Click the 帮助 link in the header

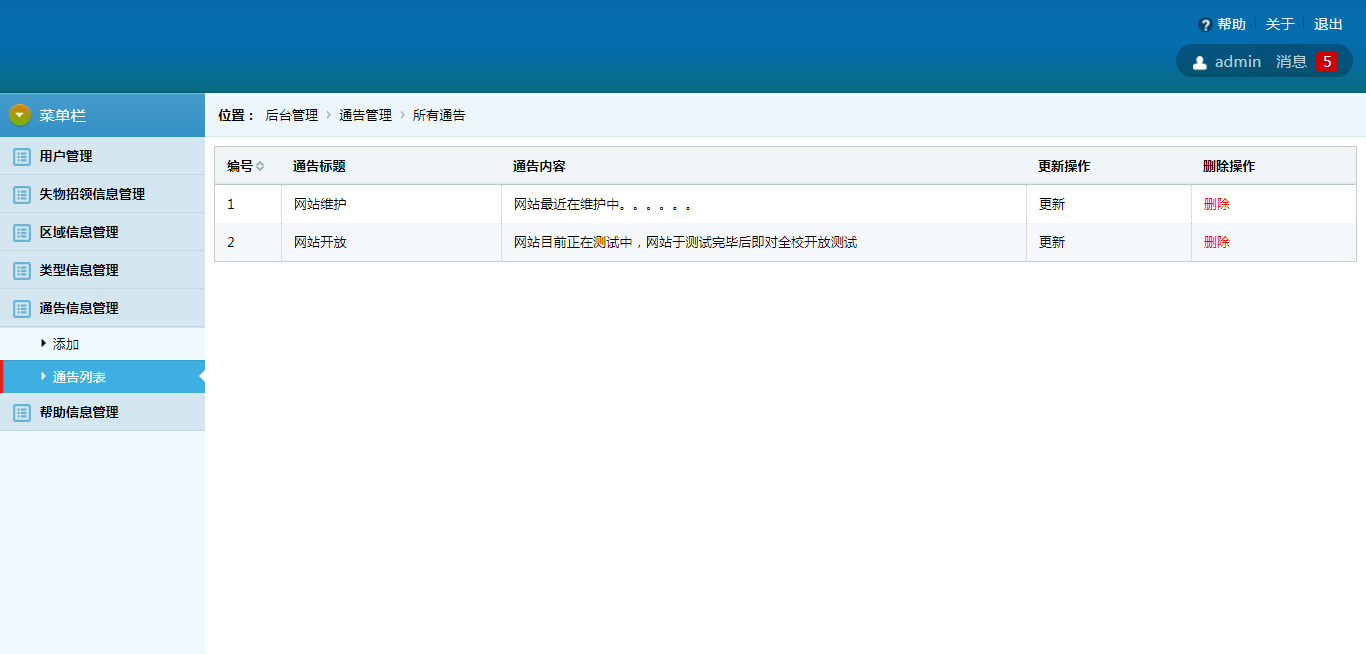[x=1231, y=25]
